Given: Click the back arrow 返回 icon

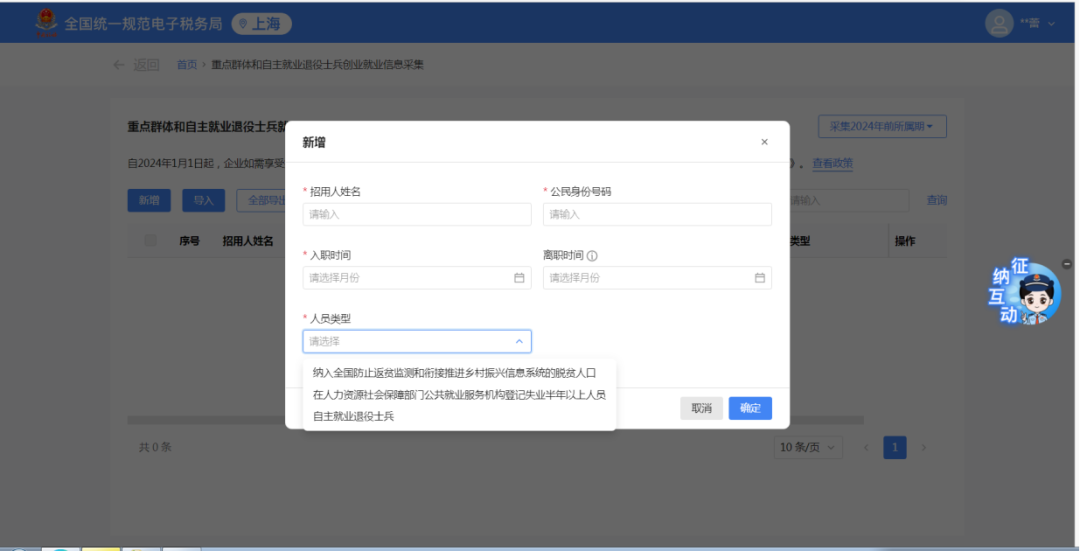Looking at the screenshot, I should (119, 65).
